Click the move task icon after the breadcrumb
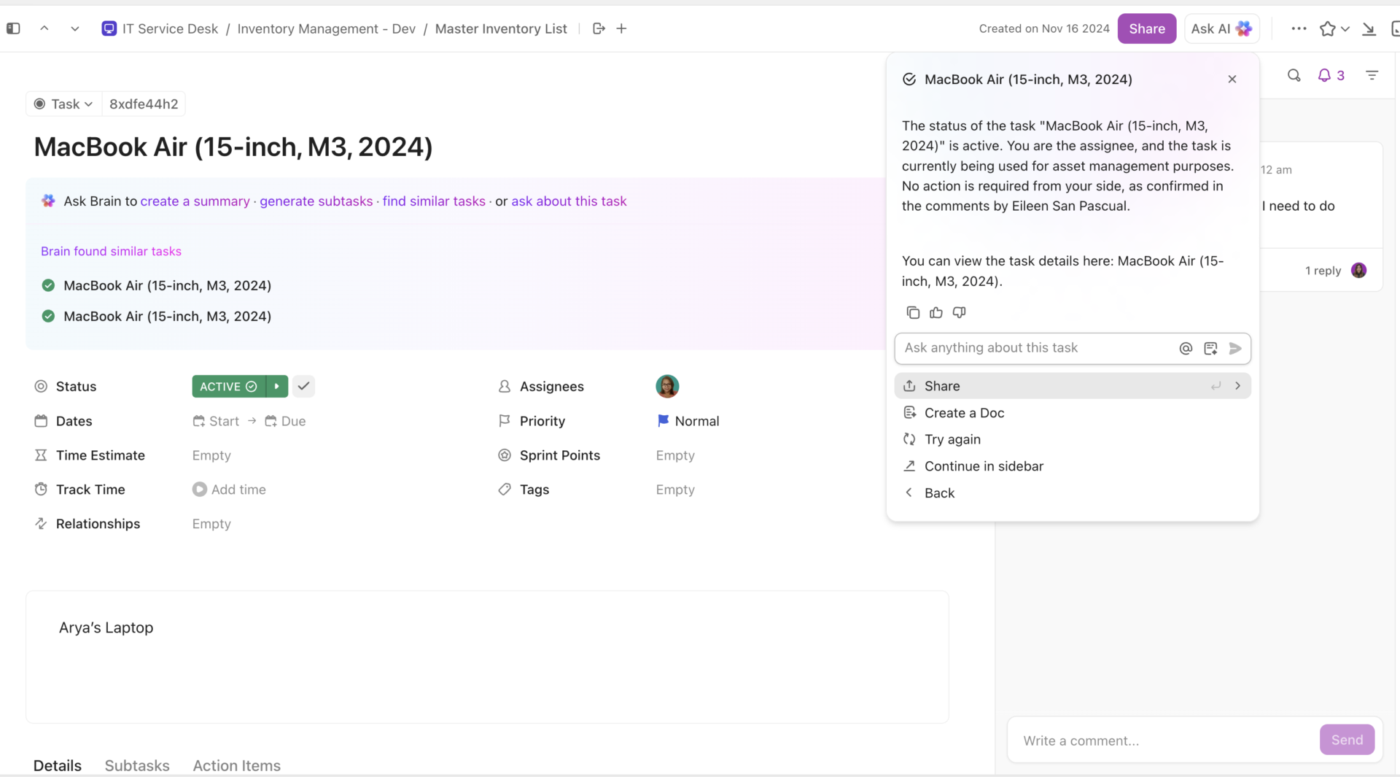The width and height of the screenshot is (1400, 777). [x=599, y=29]
